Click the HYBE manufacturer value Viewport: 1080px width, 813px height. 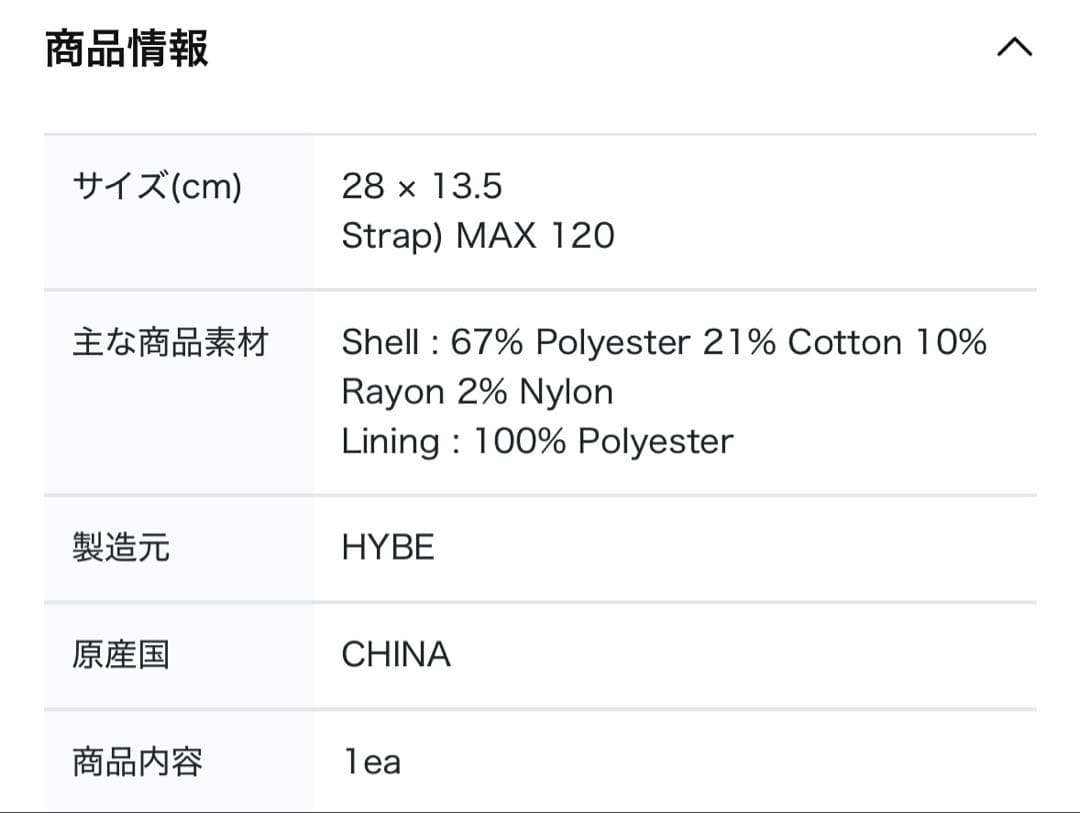(388, 548)
